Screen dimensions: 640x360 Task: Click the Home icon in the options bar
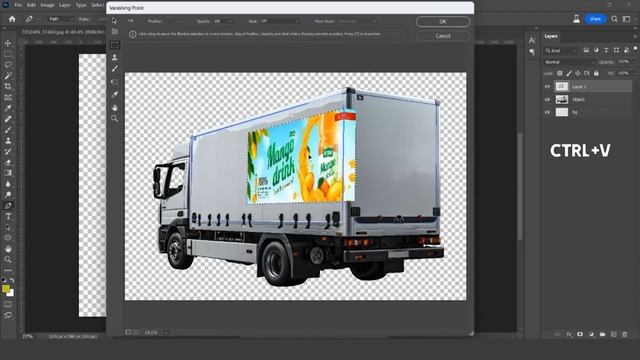[x=12, y=19]
